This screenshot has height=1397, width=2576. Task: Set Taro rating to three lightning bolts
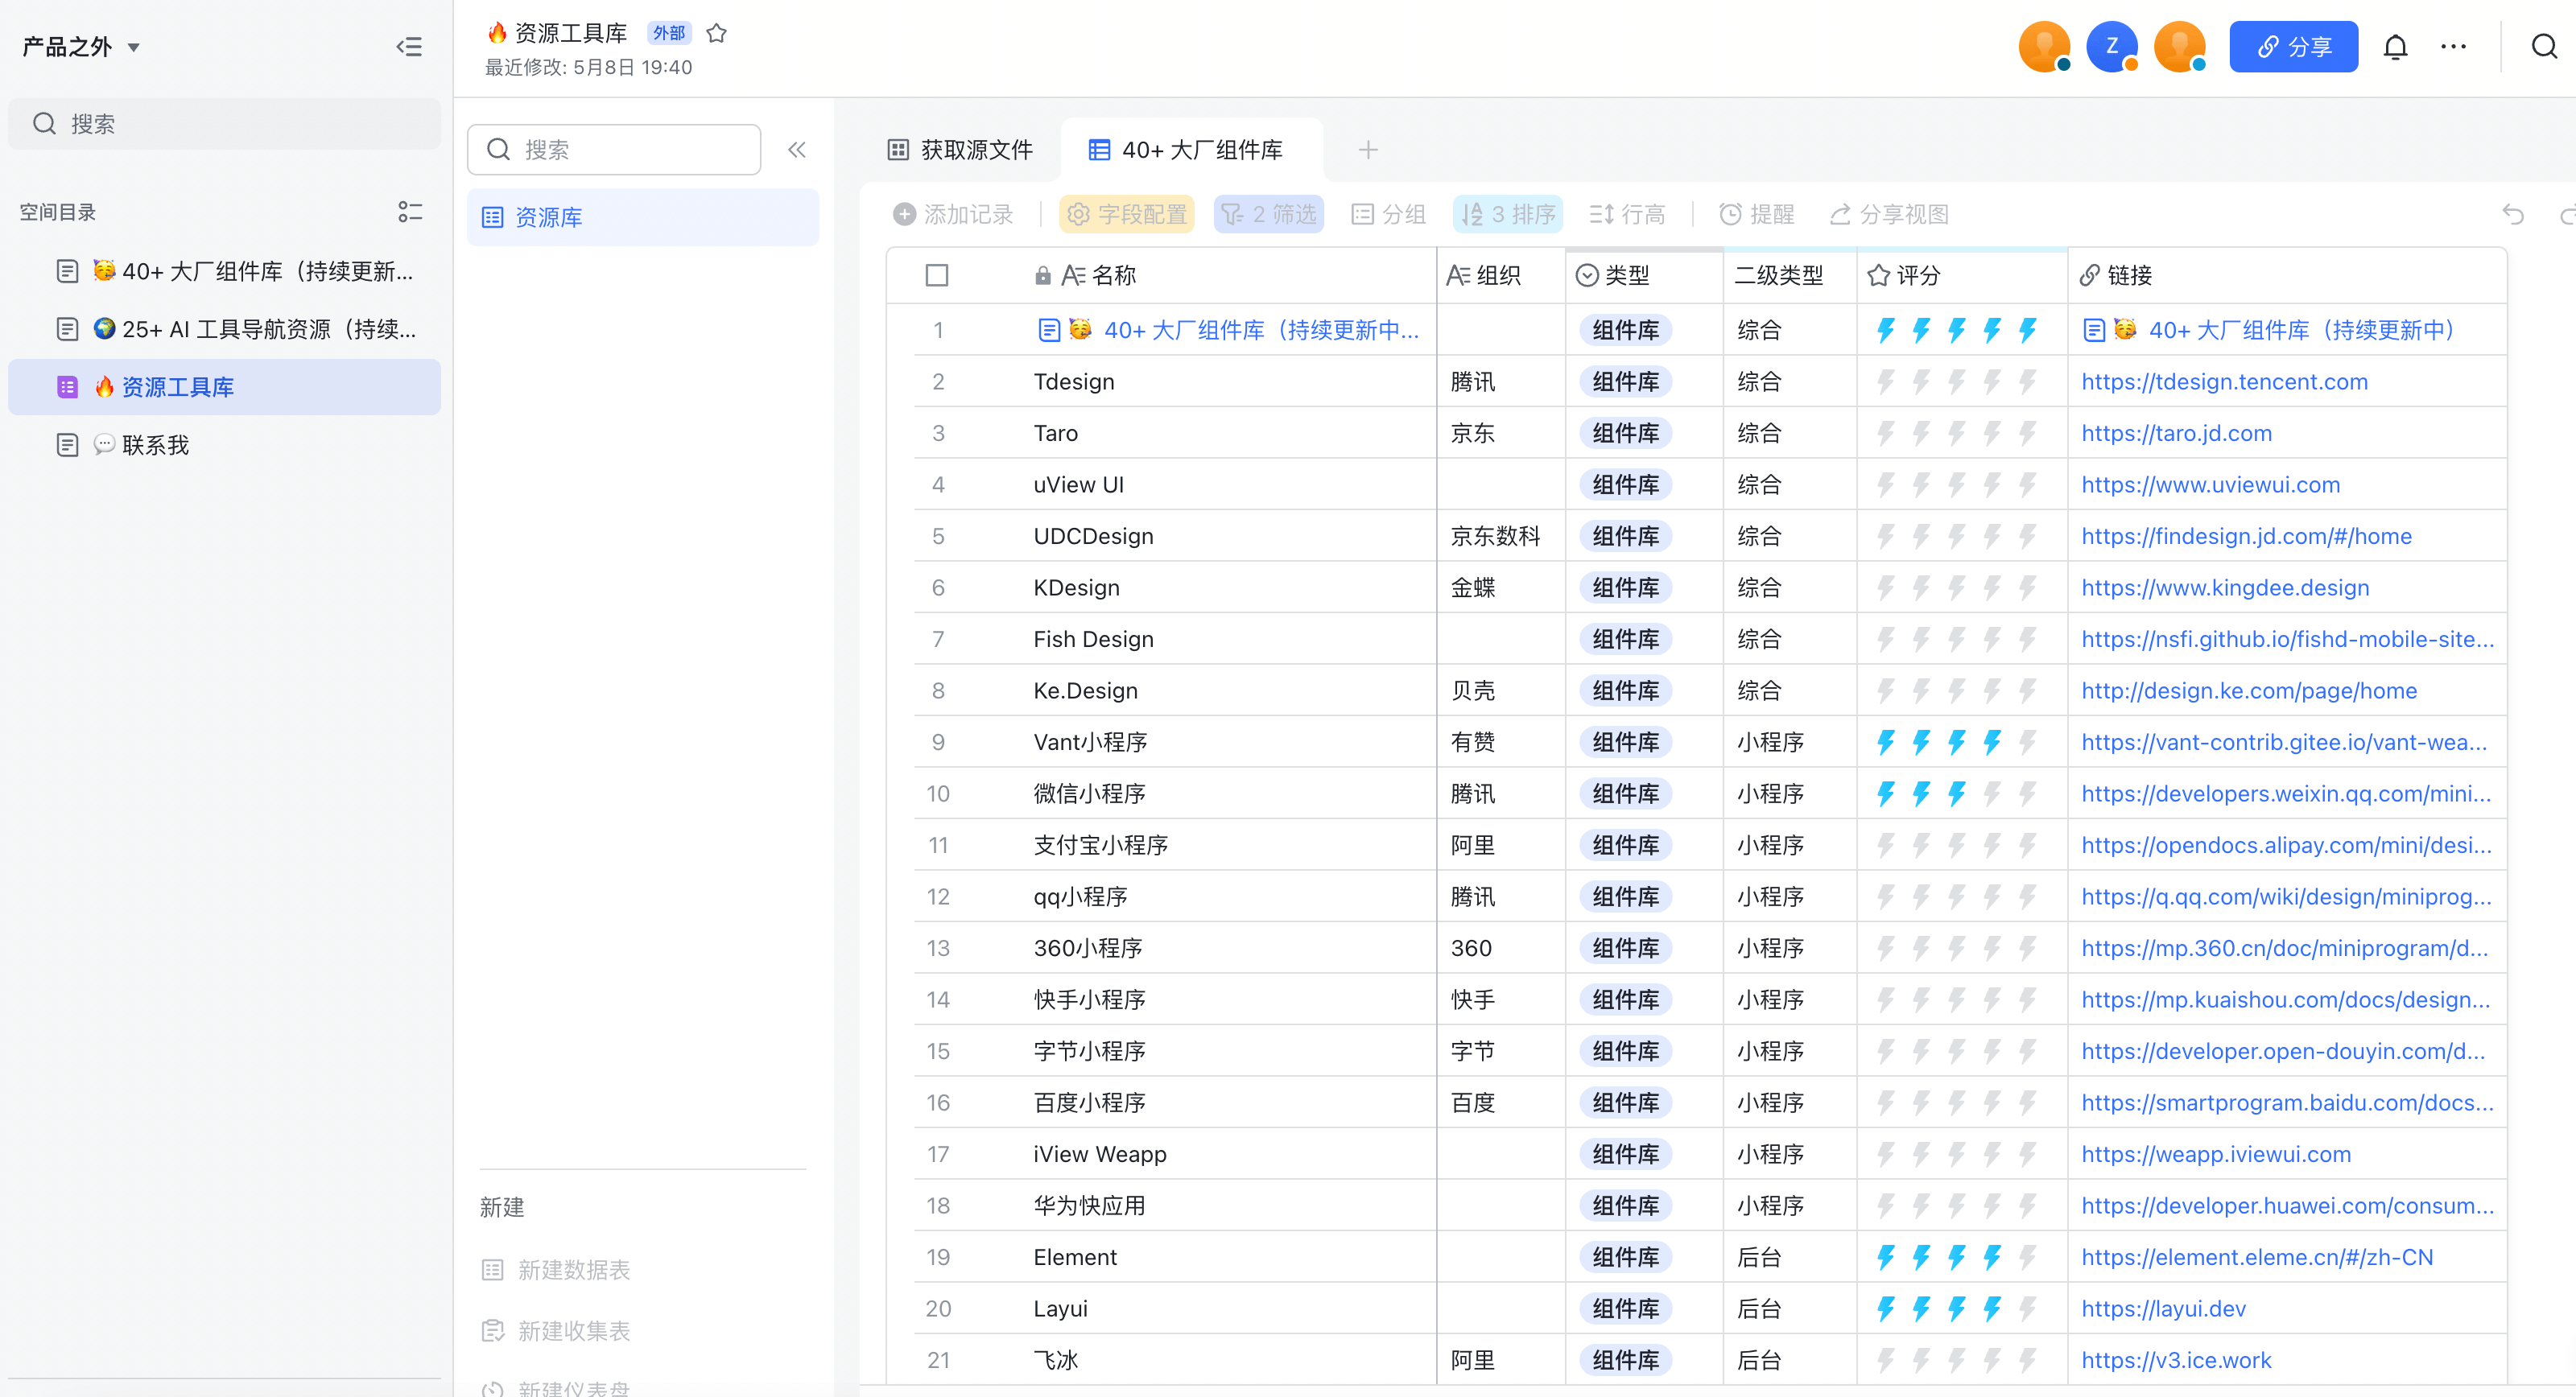coord(1956,433)
